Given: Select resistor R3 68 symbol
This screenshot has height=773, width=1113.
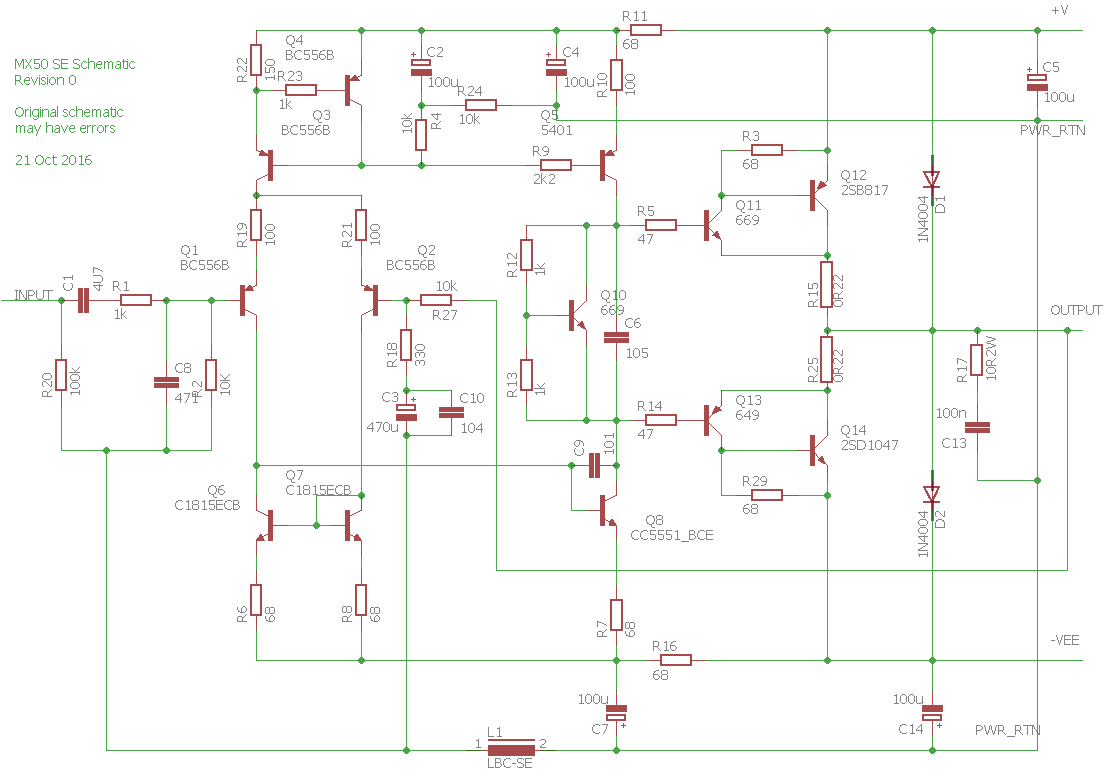Looking at the screenshot, I should tap(767, 150).
